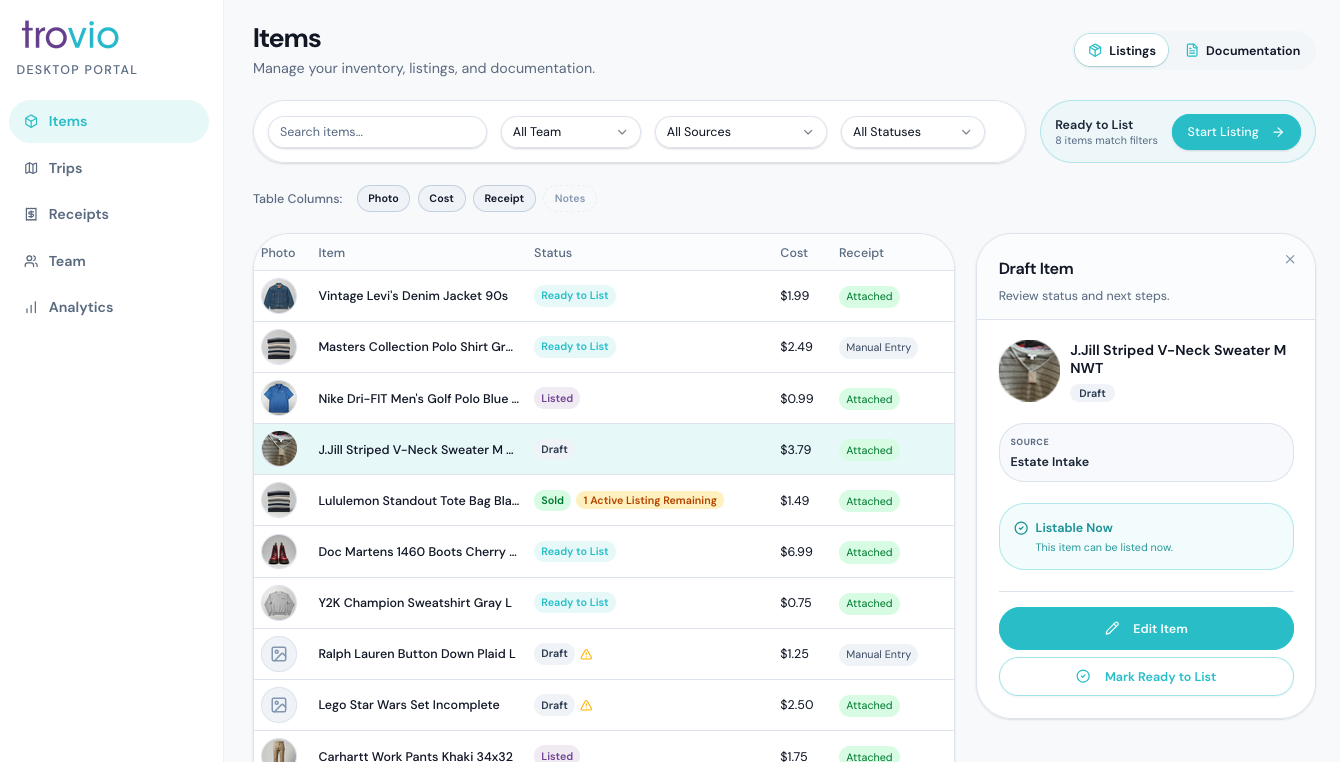Click Attached badge on Lego Star Wars row

[x=869, y=706]
